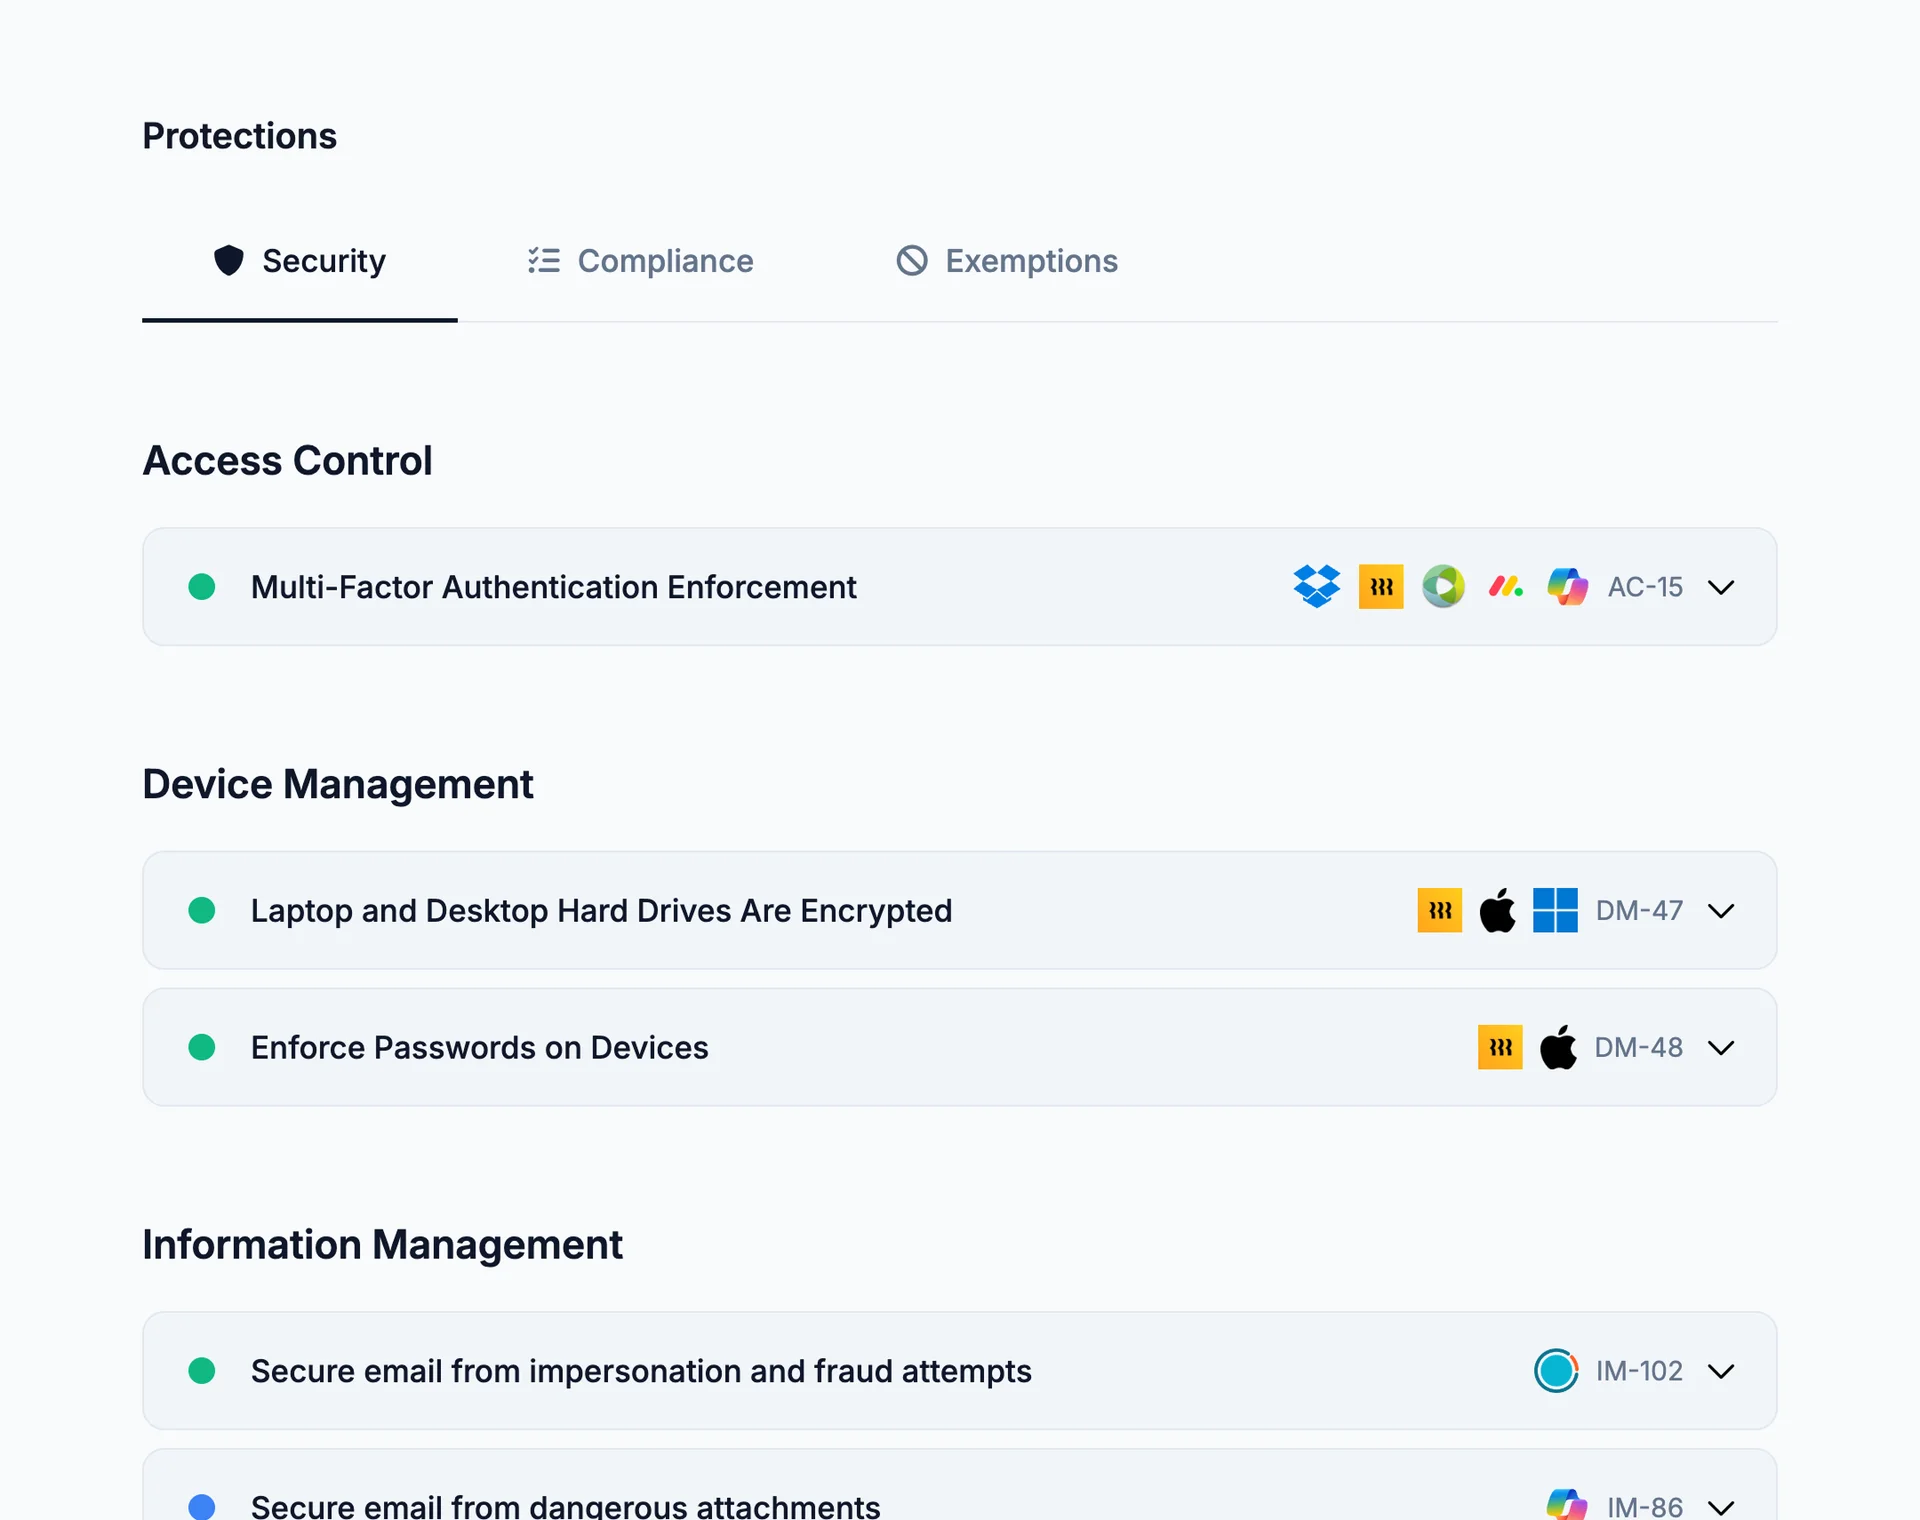Click the yellow Rippling icon in the DM-47 row

point(1440,910)
